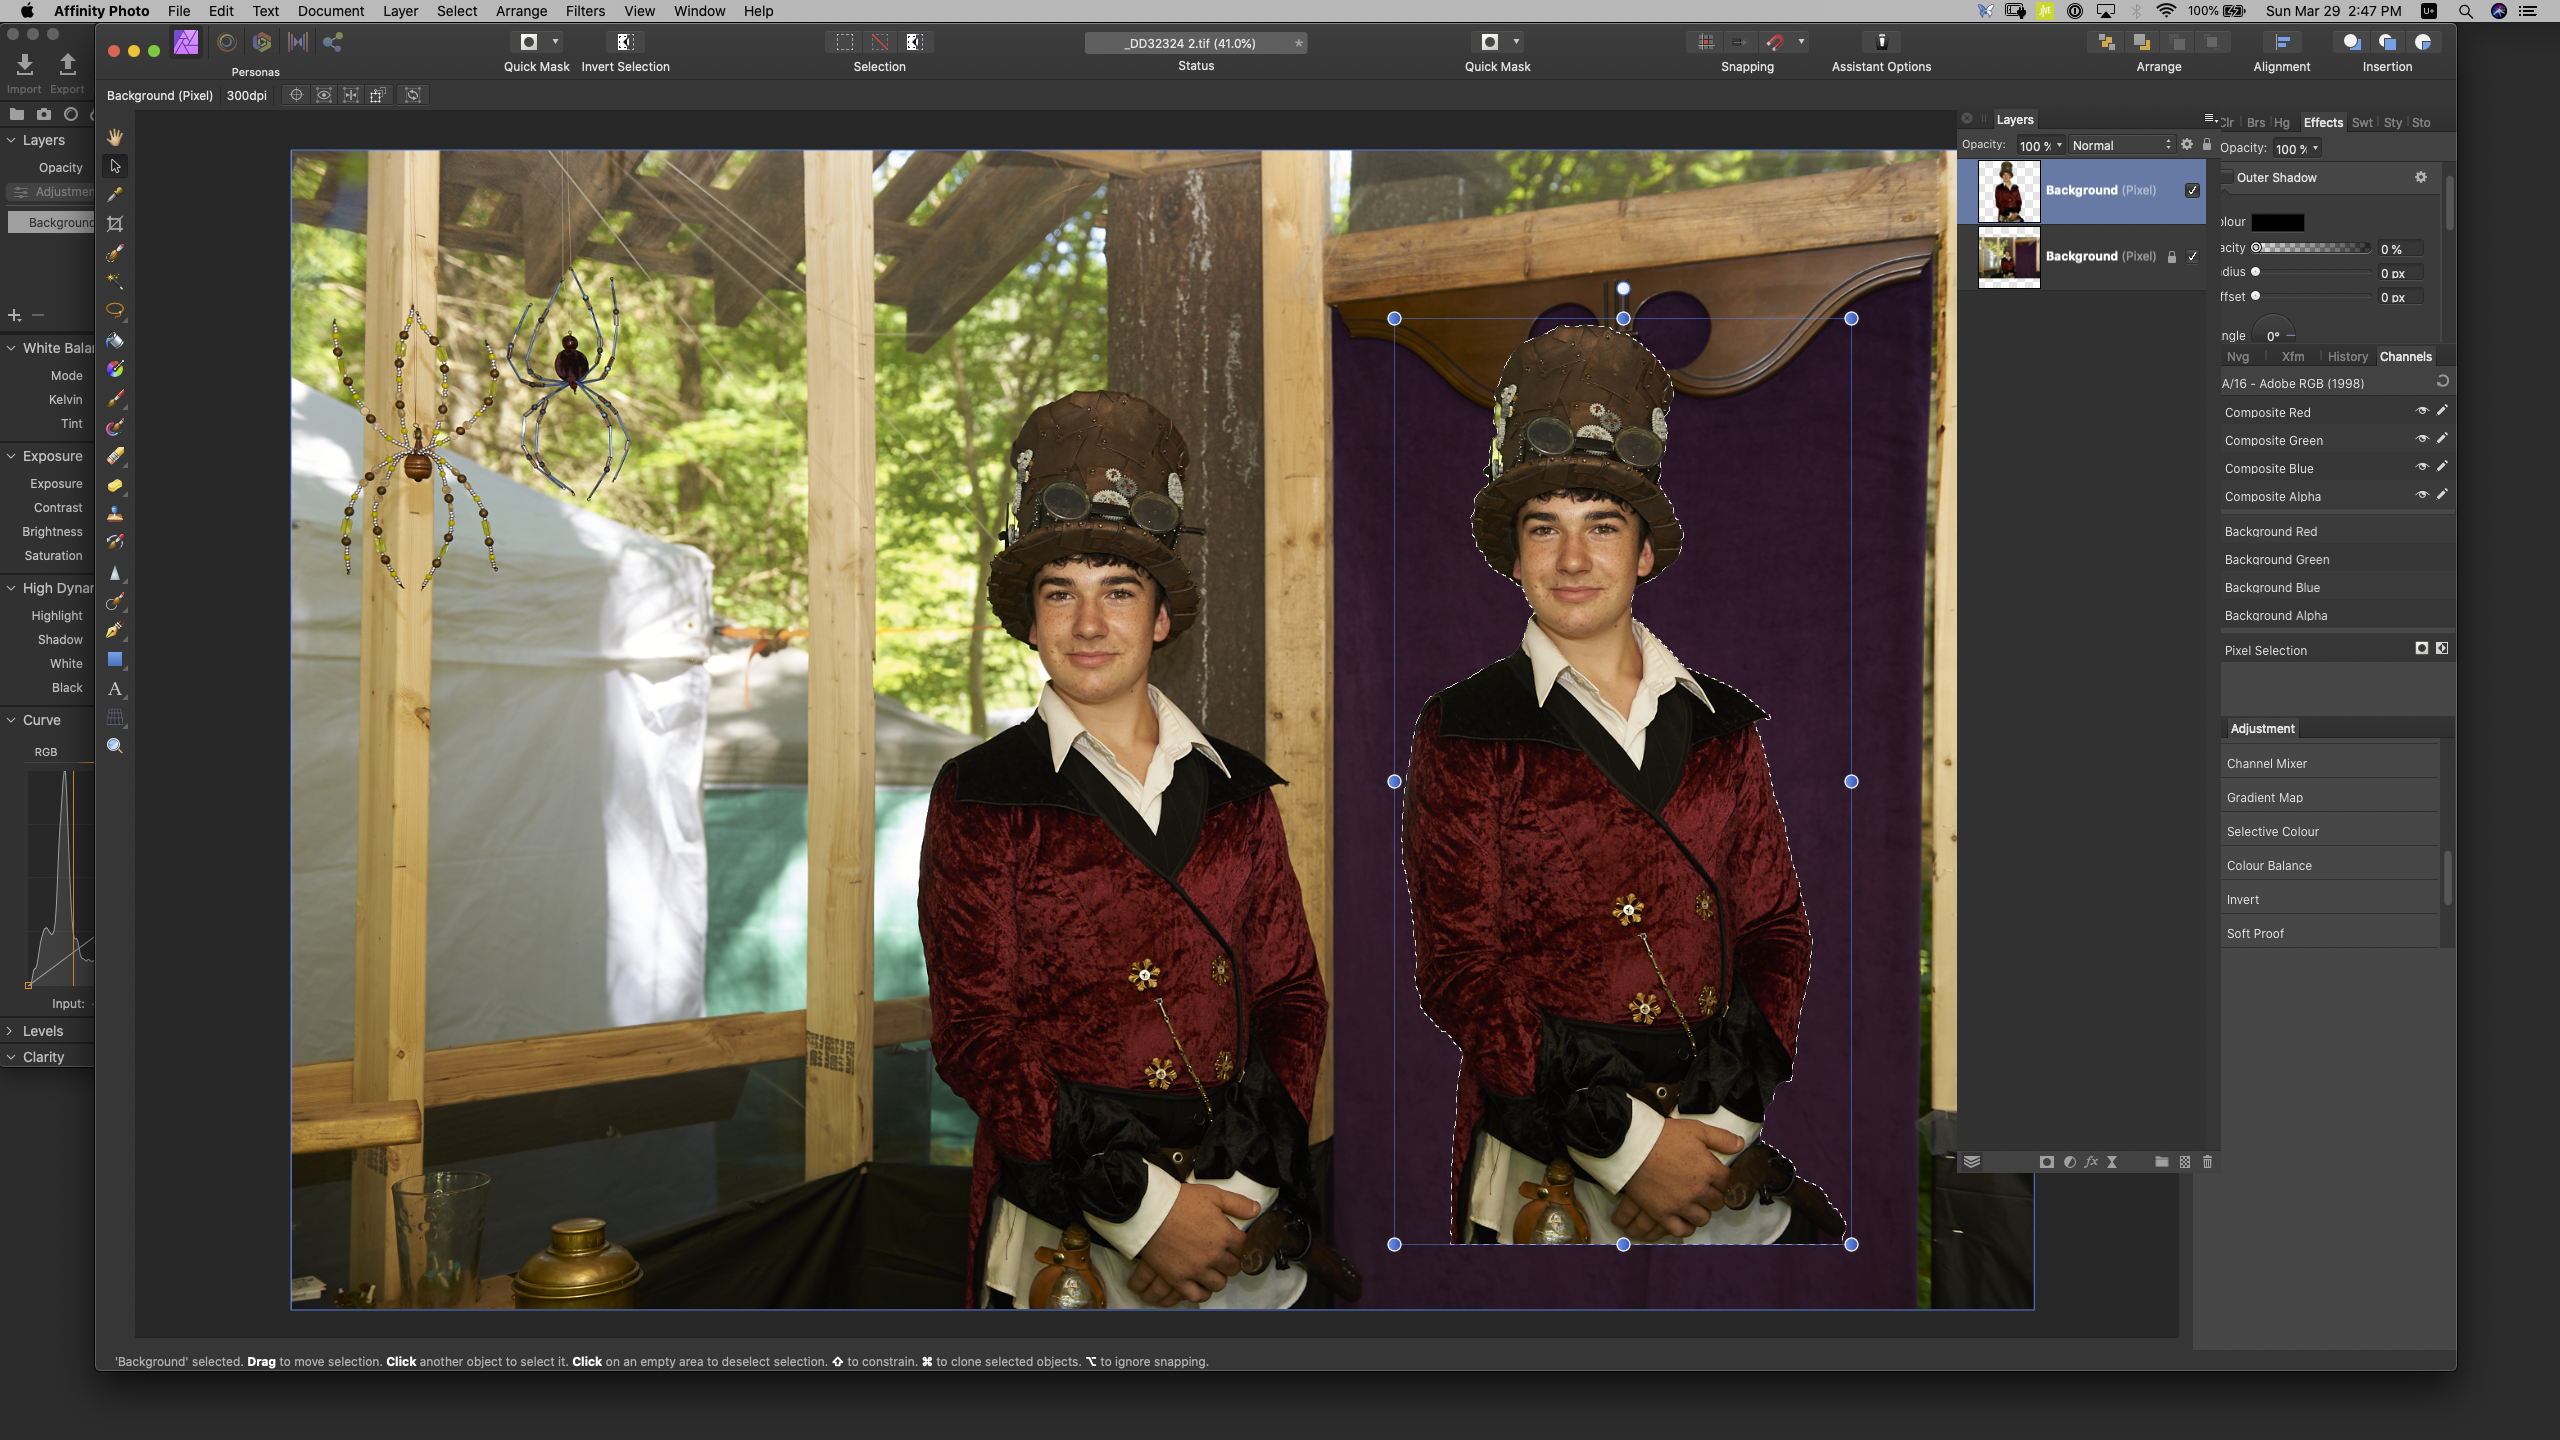Select the Text tool
This screenshot has height=1440, width=2560.
point(115,688)
